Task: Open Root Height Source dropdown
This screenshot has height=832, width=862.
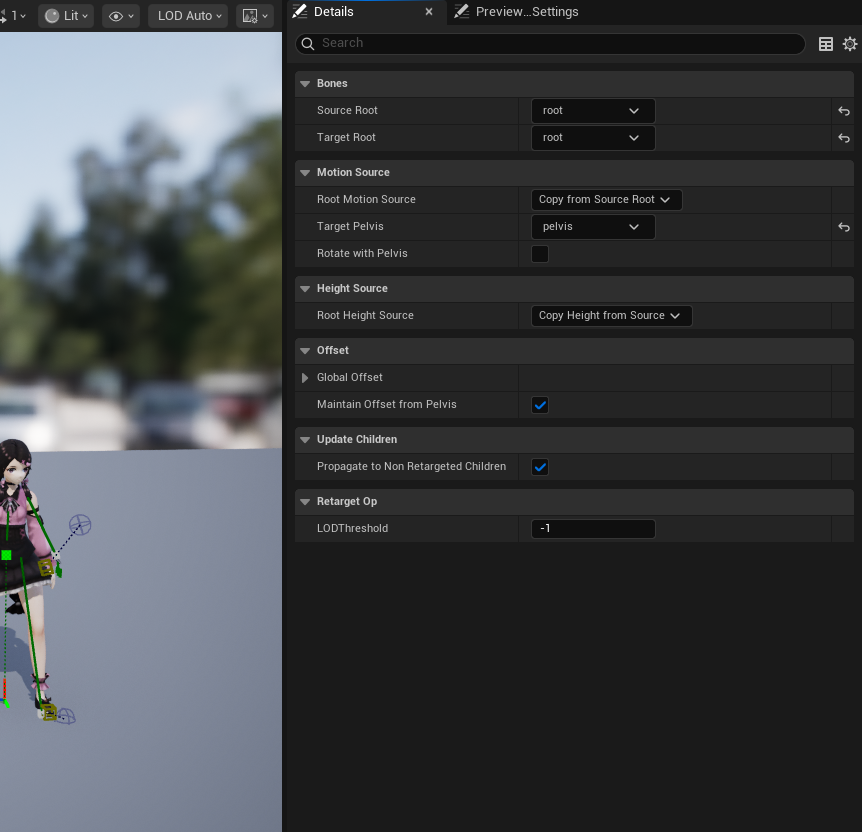Action: [611, 316]
